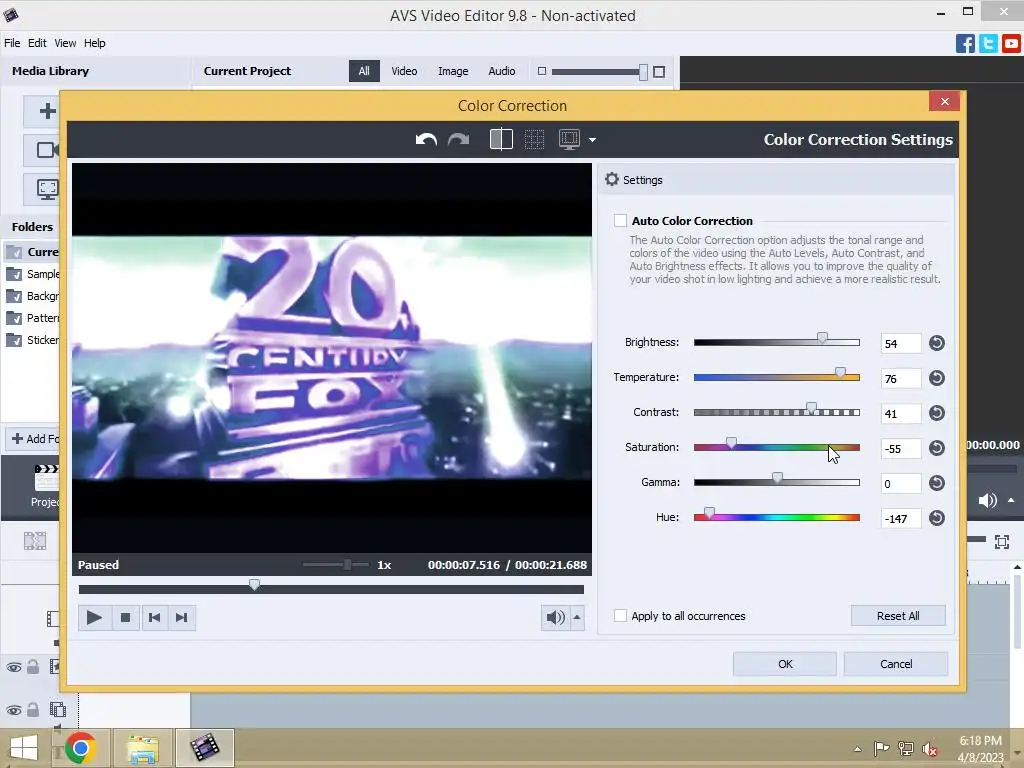Open Chrome from the taskbar
Viewport: 1024px width, 768px height.
[x=81, y=748]
